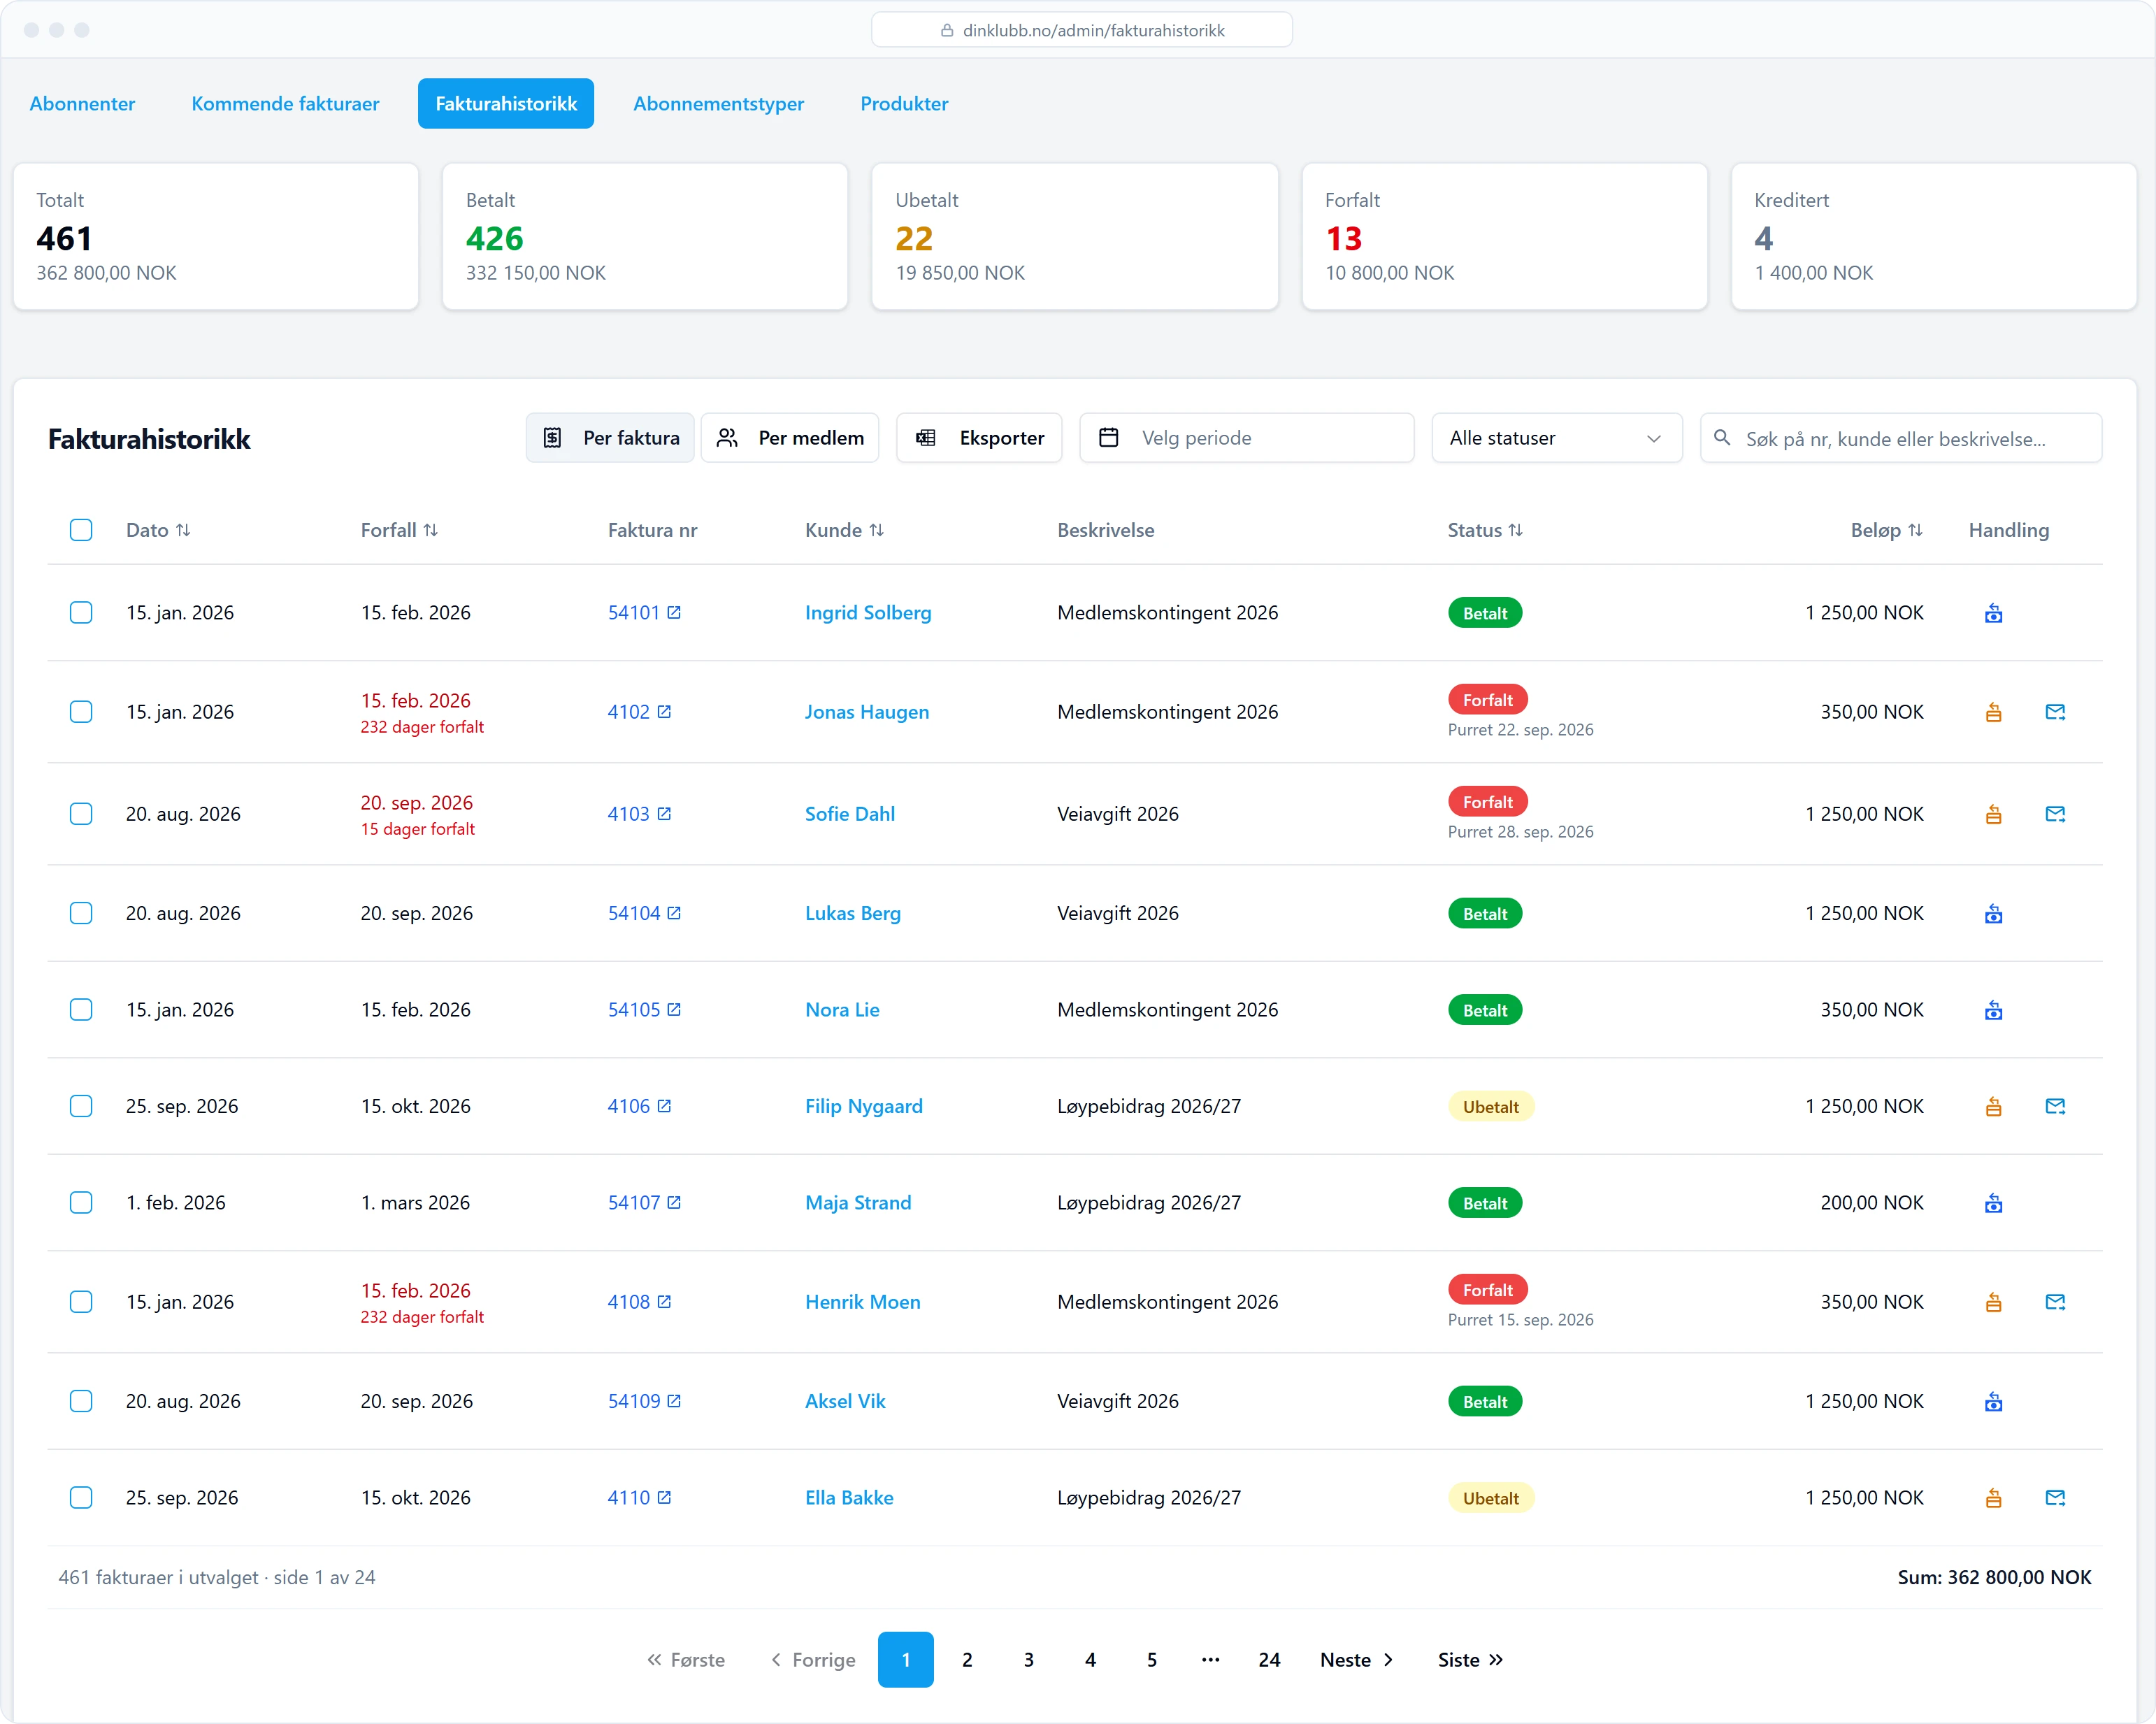Image resolution: width=2156 pixels, height=1724 pixels.
Task: Sort by the Forfall column header
Action: click(399, 530)
